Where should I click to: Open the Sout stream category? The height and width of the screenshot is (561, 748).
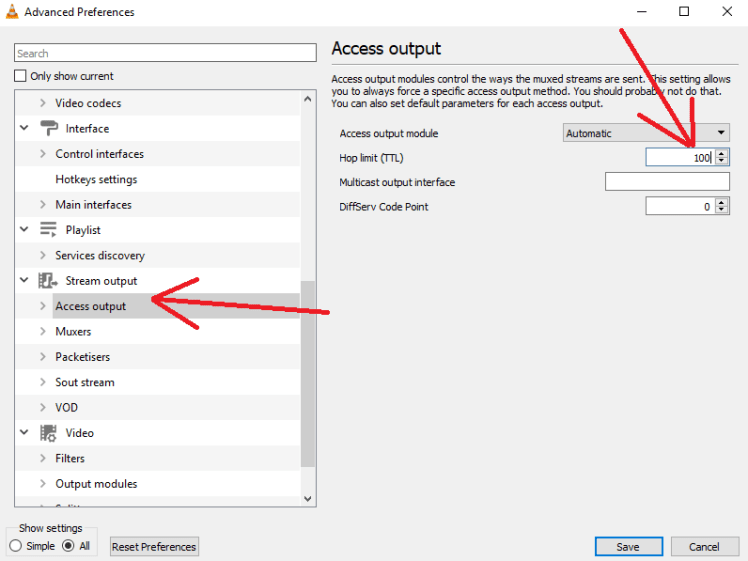click(x=85, y=382)
